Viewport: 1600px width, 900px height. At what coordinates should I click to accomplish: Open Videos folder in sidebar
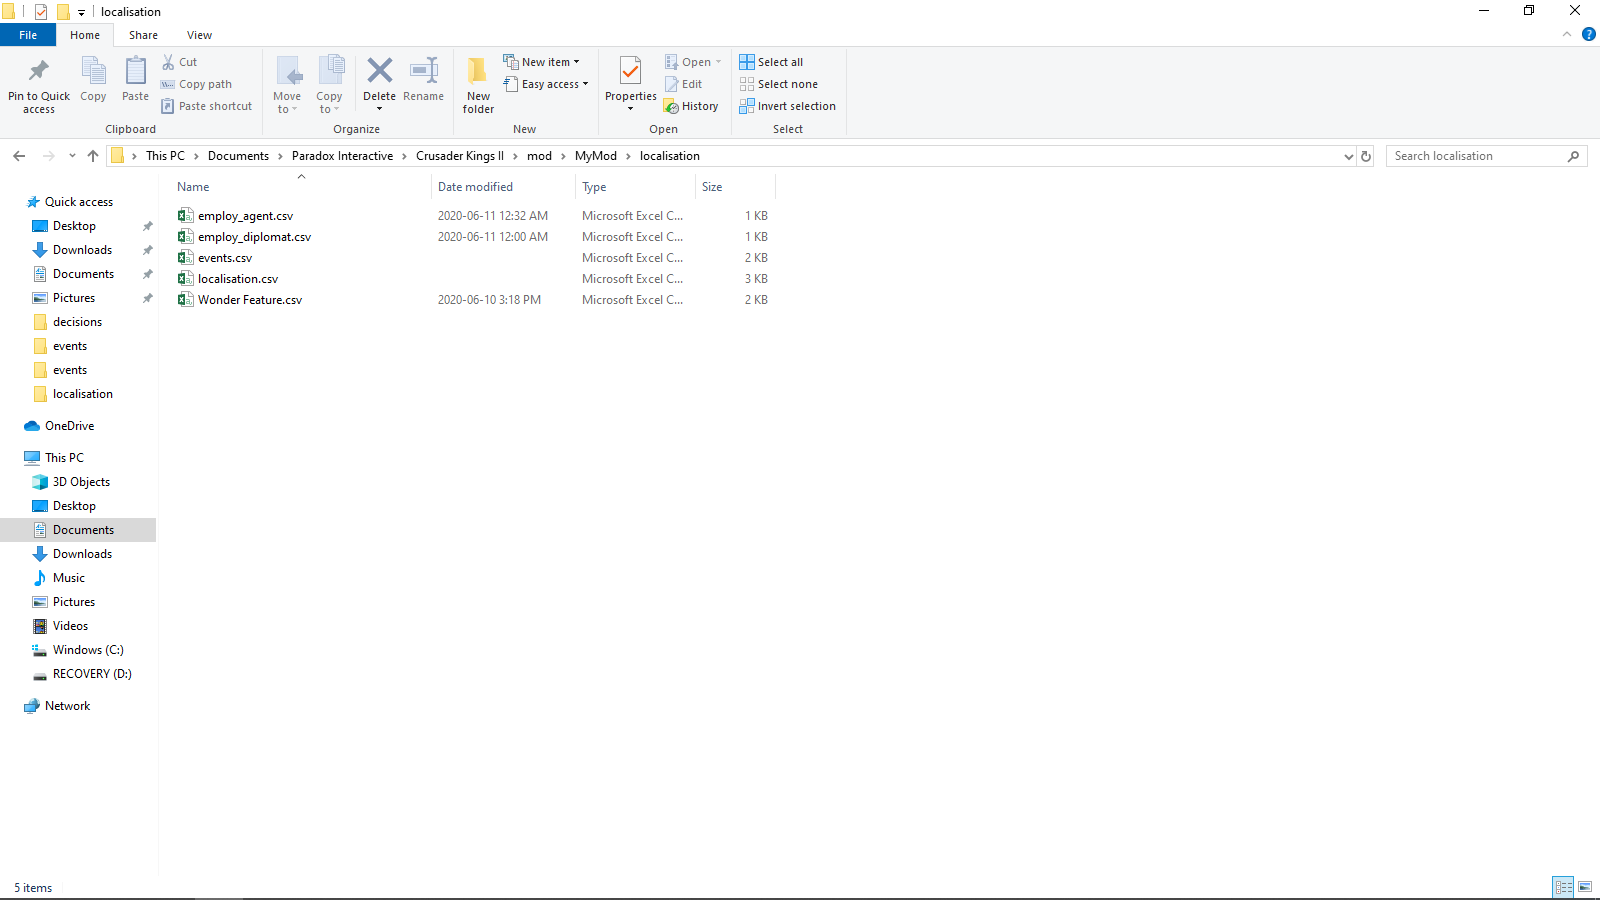point(70,626)
